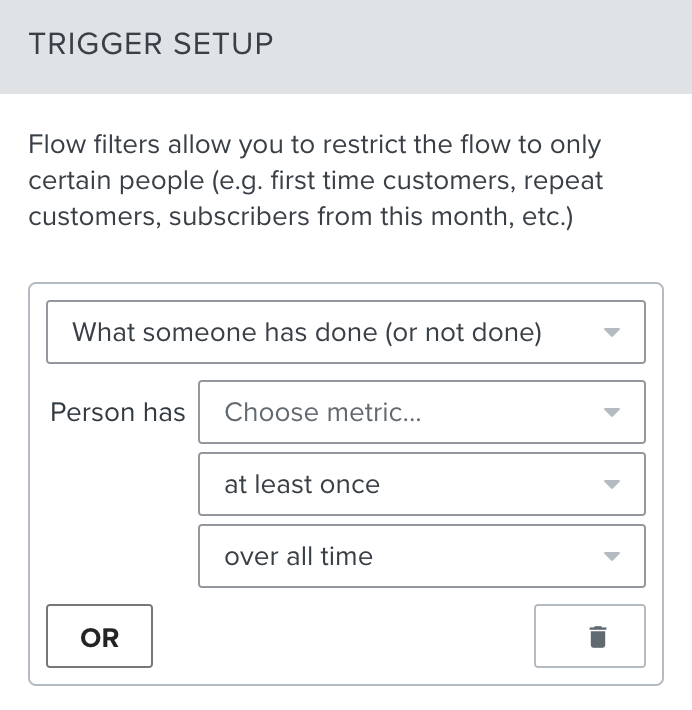Click gray header bar right of 'TRIGGER SETUP'
The image size is (692, 710).
pos(480,45)
